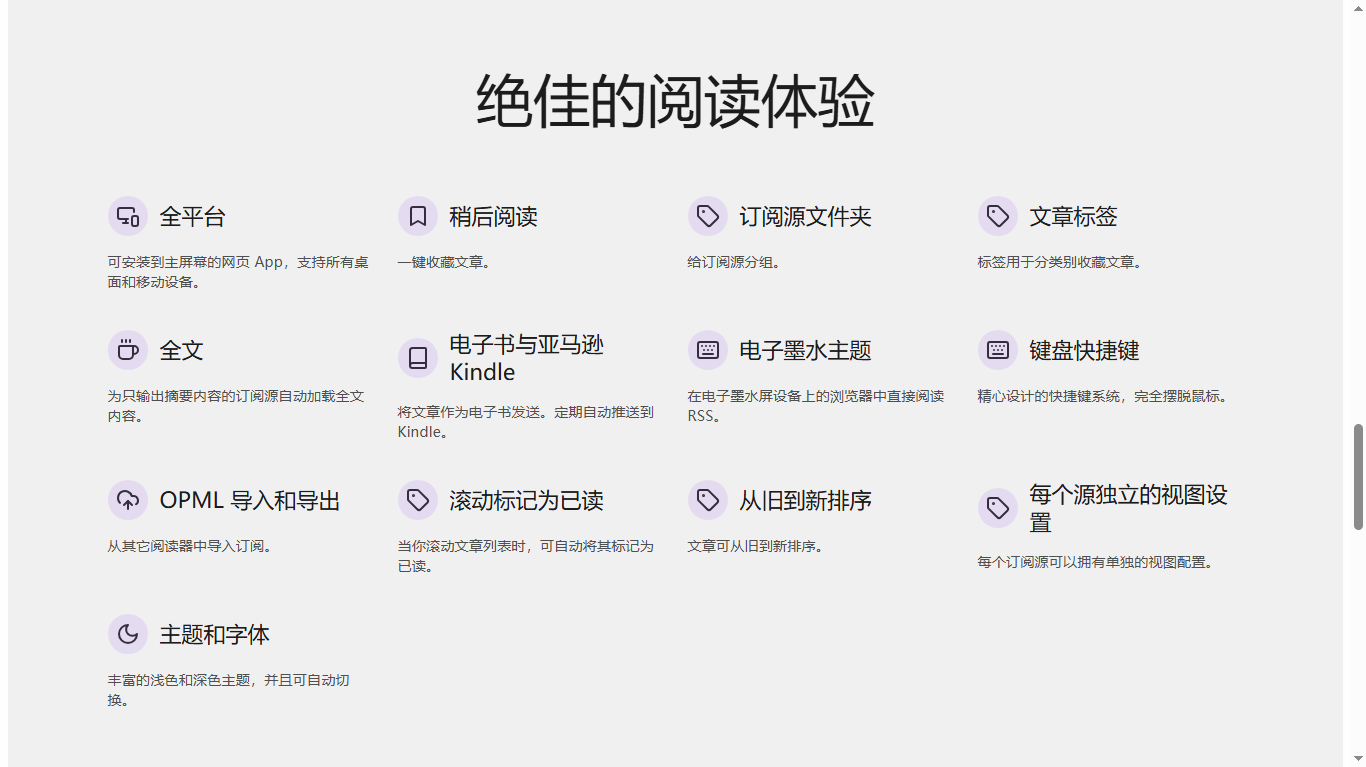Click the tag icon beside 文章标签

point(997,216)
